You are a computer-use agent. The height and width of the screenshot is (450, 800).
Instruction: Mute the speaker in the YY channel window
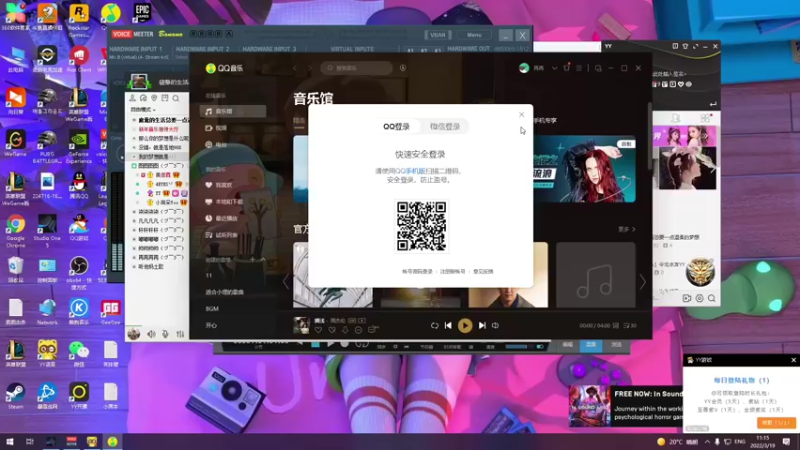tap(152, 334)
